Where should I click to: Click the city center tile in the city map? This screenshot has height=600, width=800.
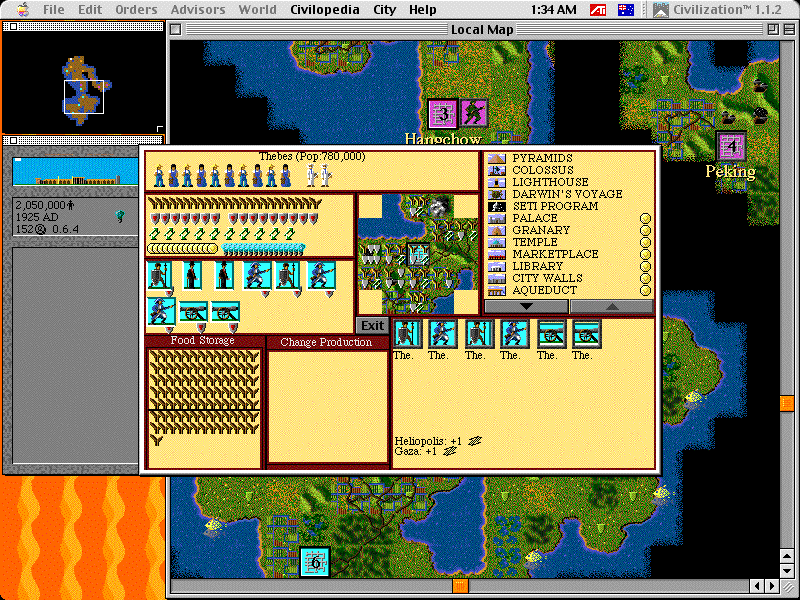[419, 254]
